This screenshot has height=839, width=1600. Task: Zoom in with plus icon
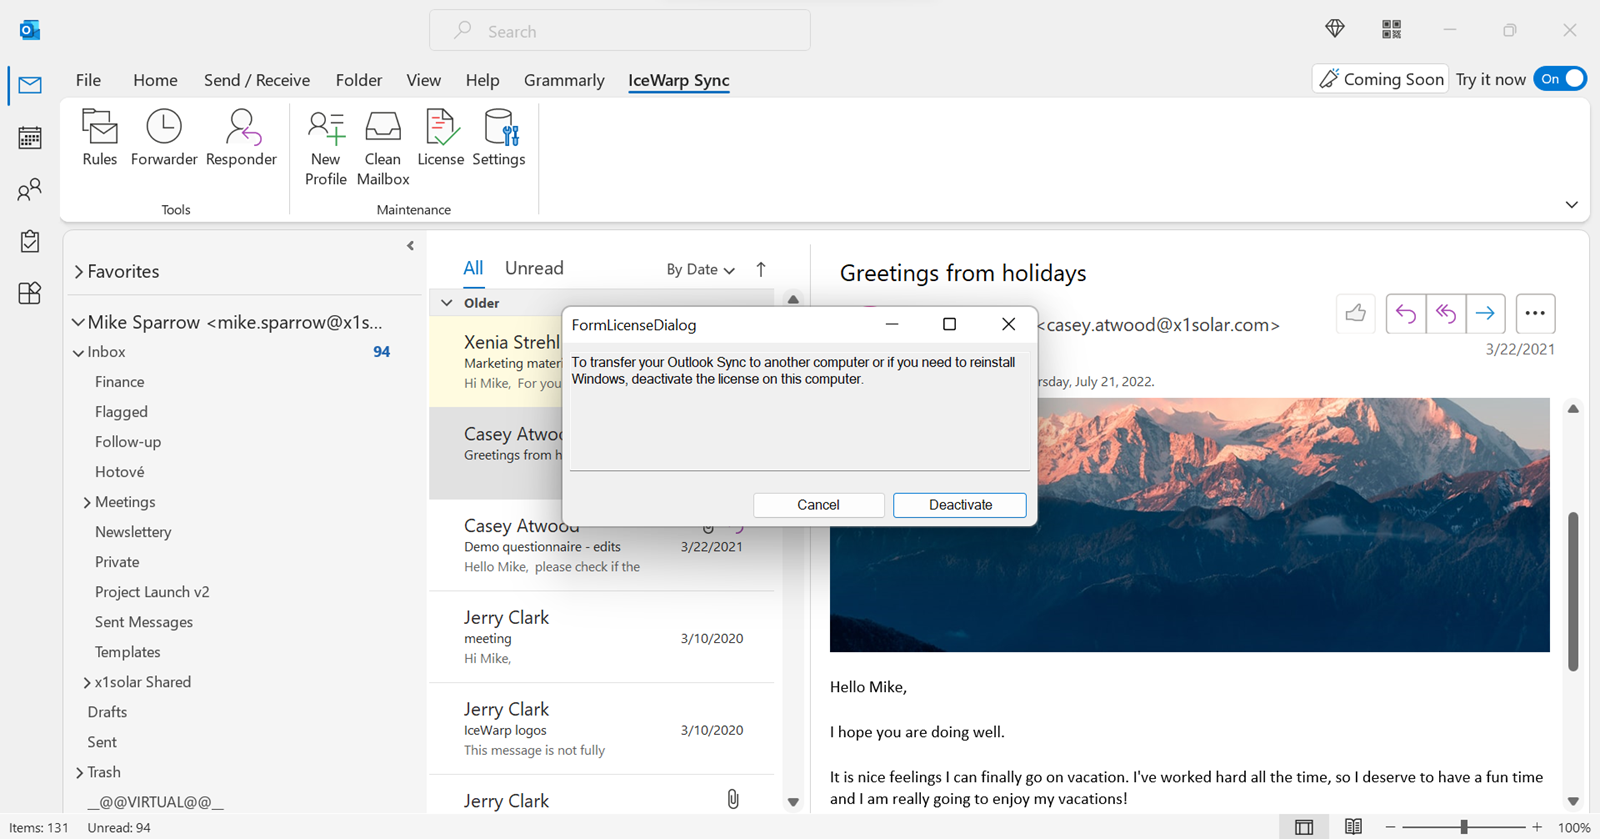pyautogui.click(x=1537, y=827)
